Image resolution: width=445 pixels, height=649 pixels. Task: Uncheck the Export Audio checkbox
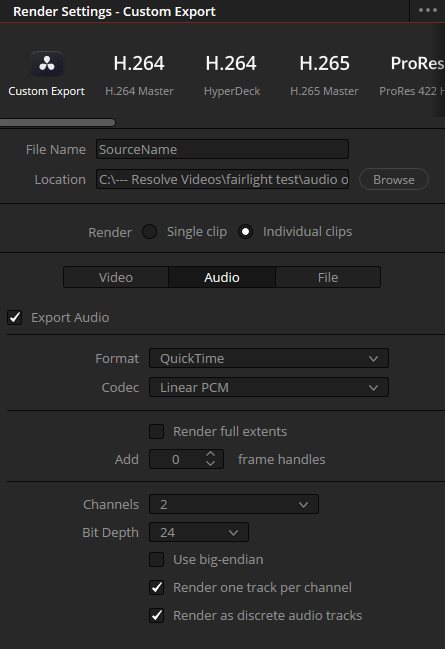coord(15,317)
